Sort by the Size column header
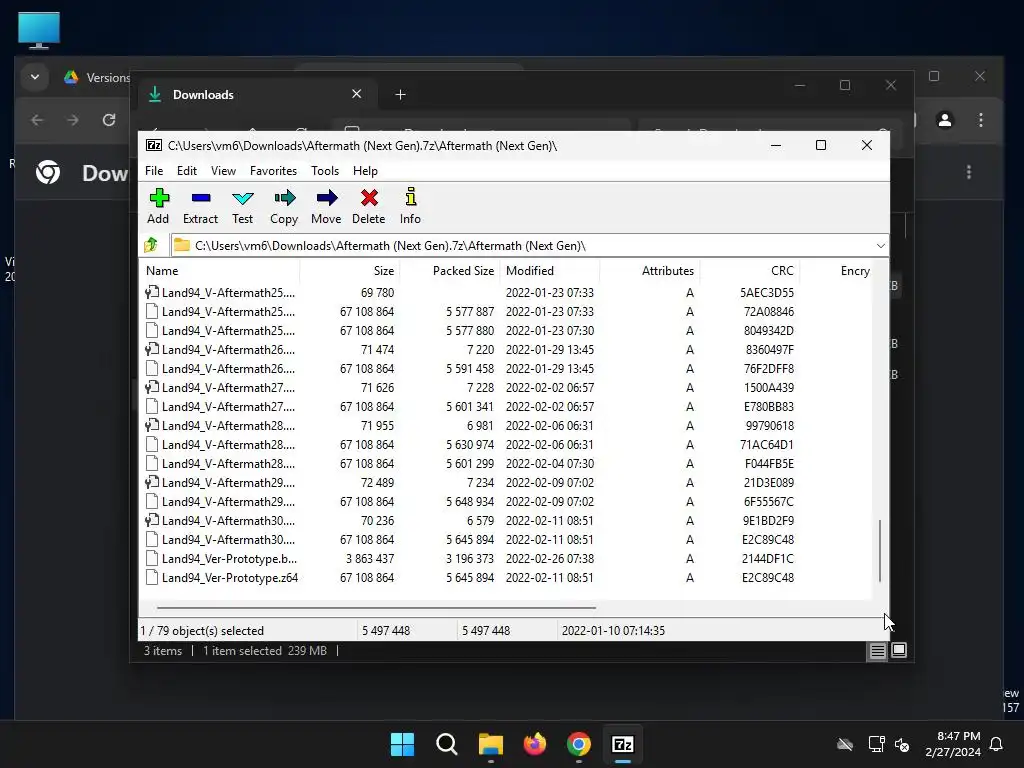 pos(349,270)
